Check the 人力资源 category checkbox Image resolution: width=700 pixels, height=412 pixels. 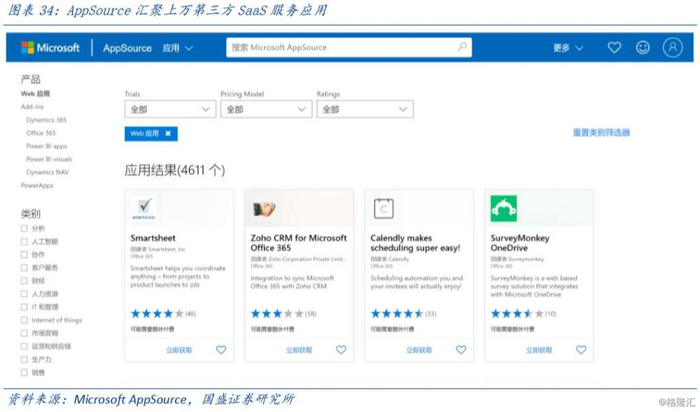pos(24,294)
